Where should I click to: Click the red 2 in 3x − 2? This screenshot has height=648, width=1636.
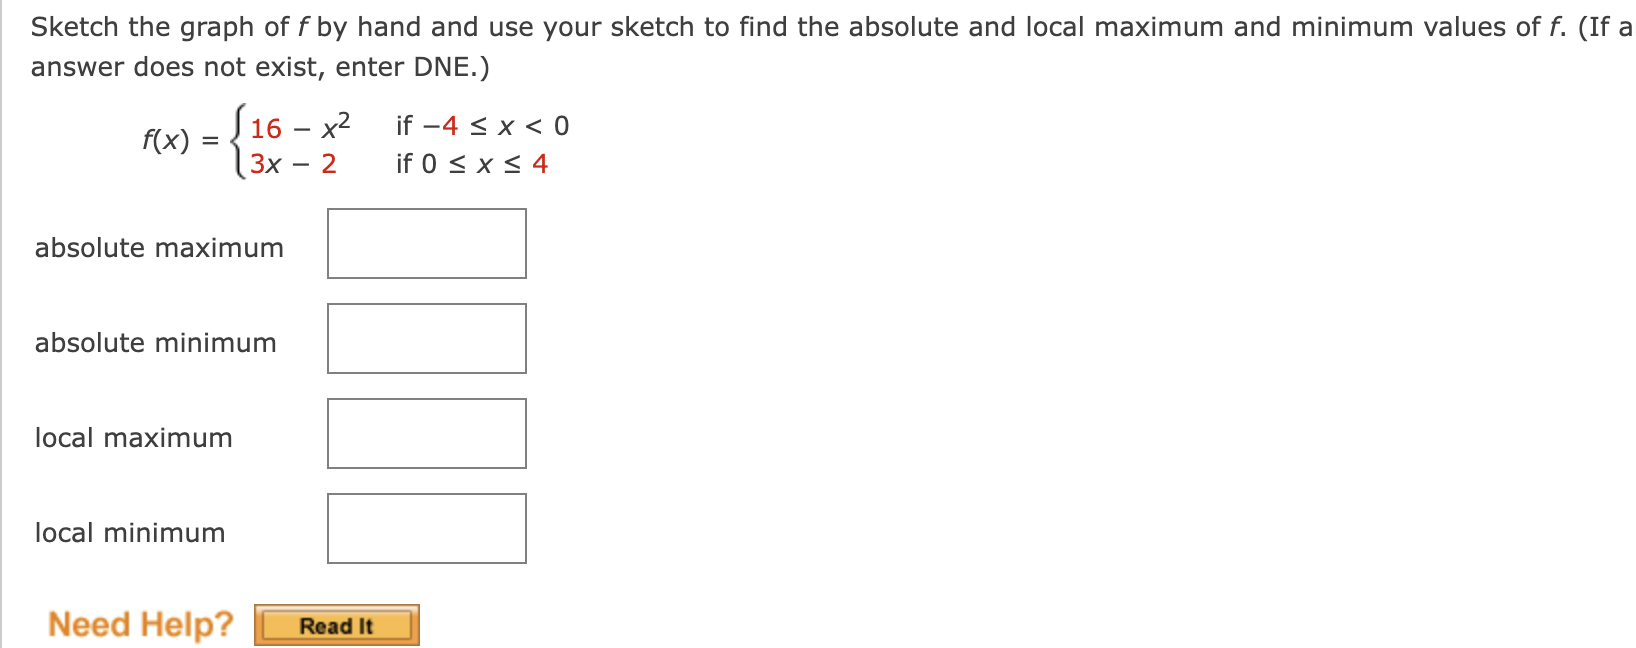coord(329,164)
